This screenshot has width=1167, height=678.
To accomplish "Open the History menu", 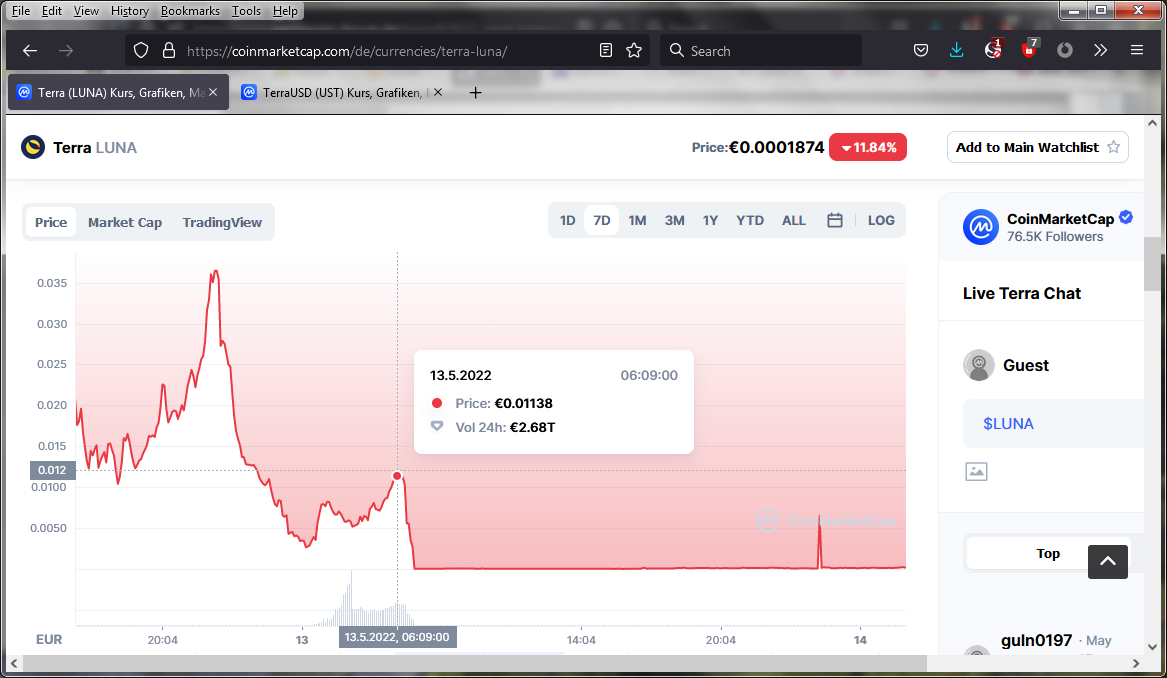I will (130, 10).
